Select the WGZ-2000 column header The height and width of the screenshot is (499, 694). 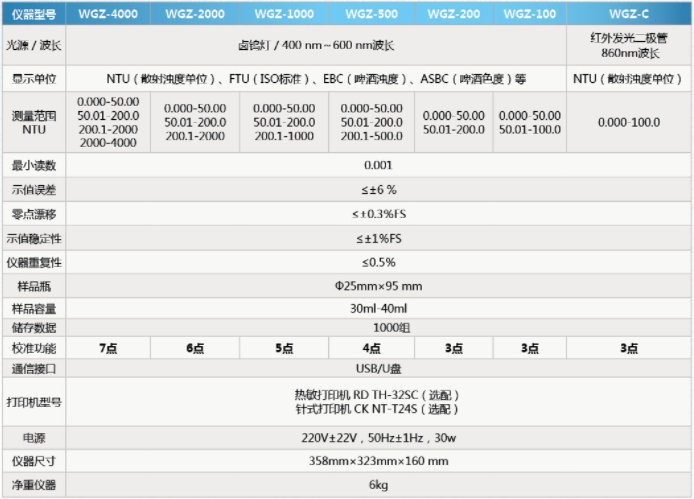195,14
